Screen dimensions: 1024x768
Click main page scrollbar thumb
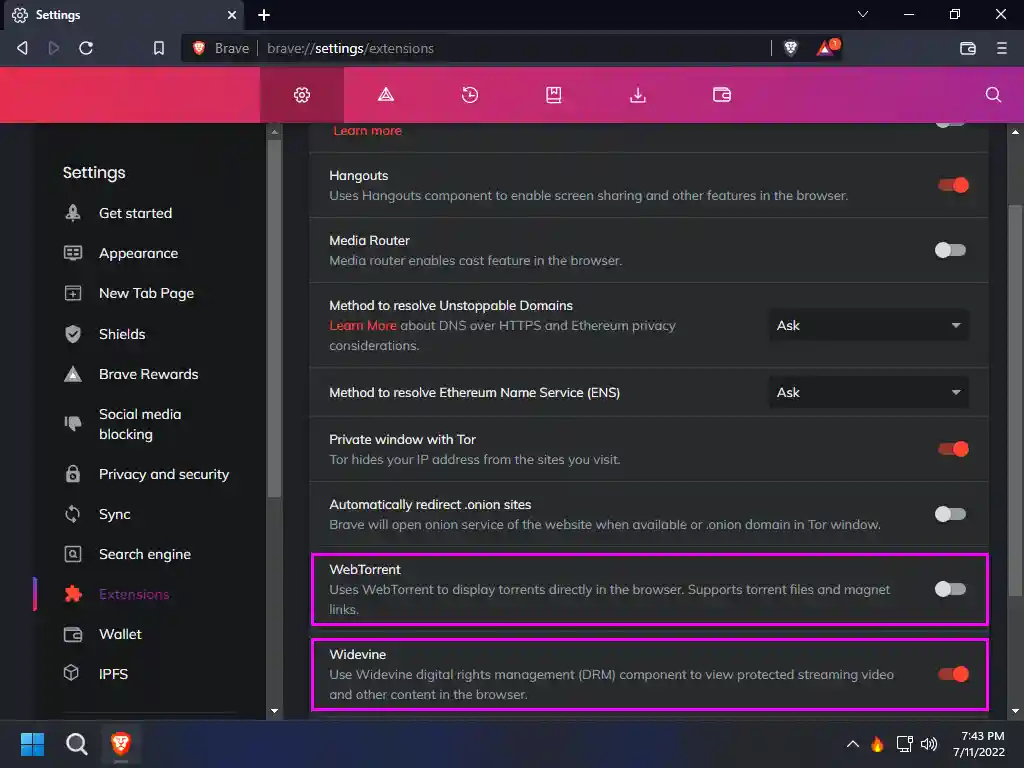point(1015,400)
